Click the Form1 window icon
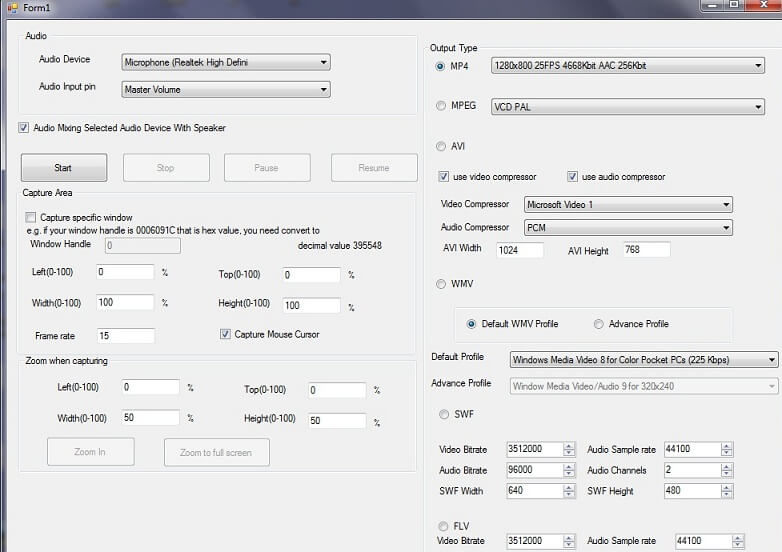Image resolution: width=782 pixels, height=552 pixels. [12, 7]
